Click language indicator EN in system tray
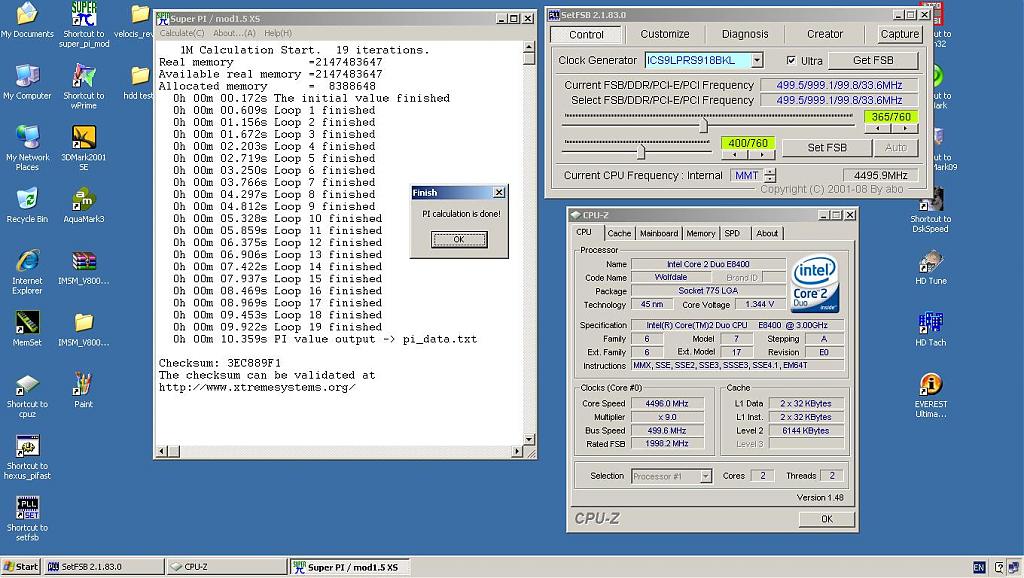 pos(979,568)
